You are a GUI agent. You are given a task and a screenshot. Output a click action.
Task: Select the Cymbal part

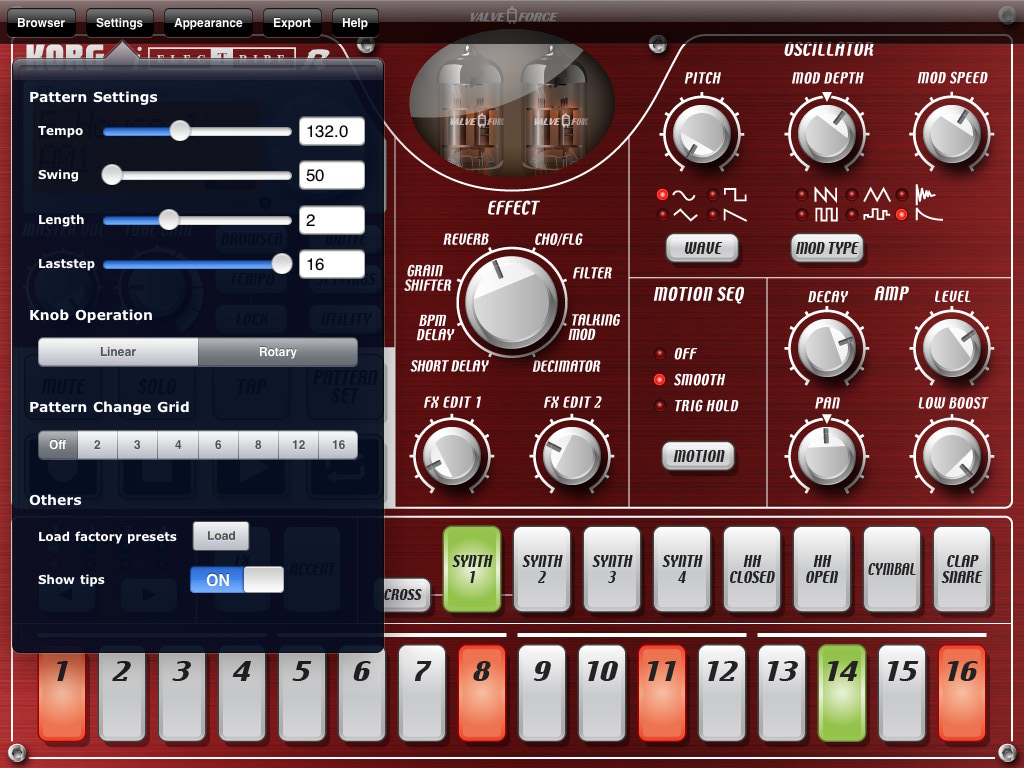(x=892, y=569)
